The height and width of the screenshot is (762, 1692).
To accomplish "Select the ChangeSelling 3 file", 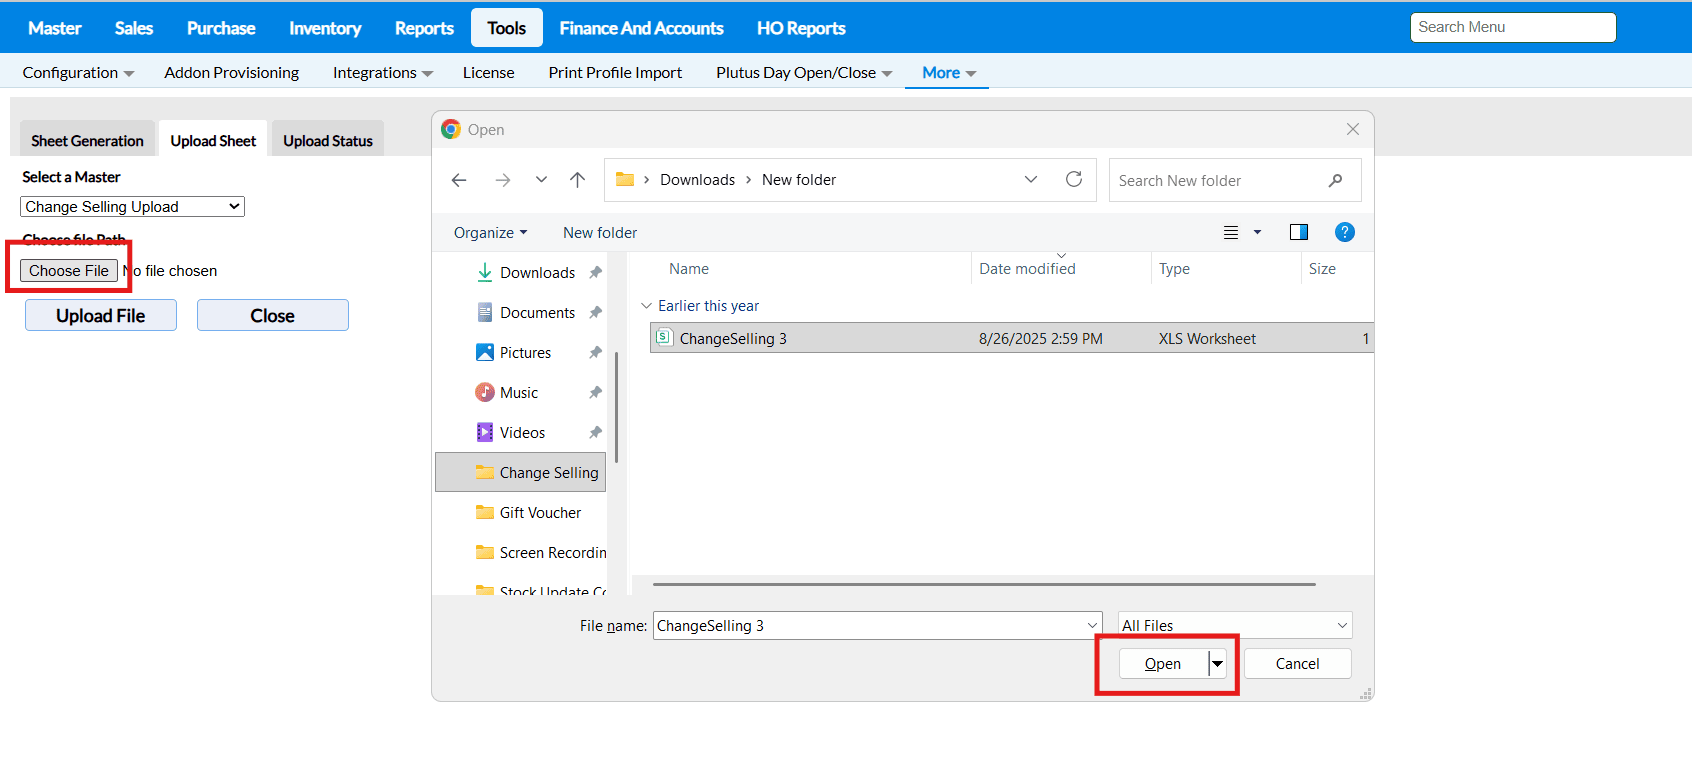I will click(732, 339).
